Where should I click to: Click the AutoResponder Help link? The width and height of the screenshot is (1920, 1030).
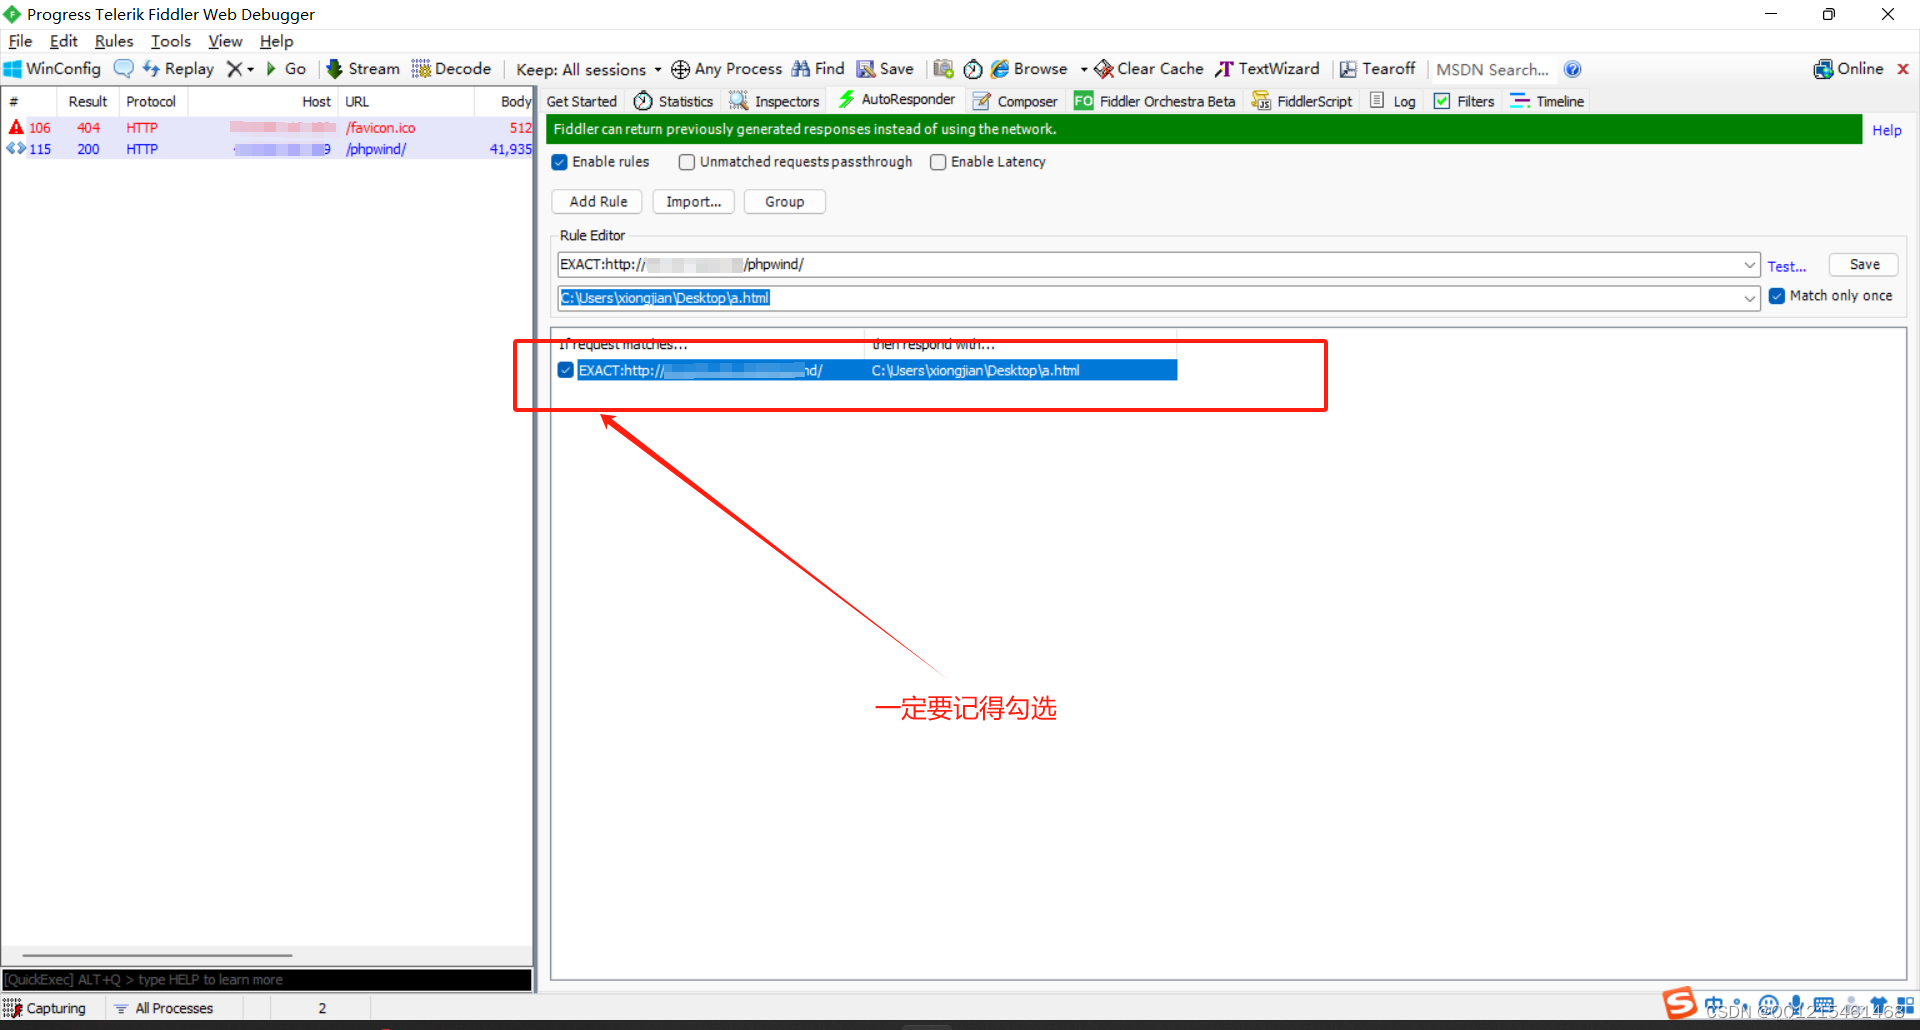(x=1887, y=130)
